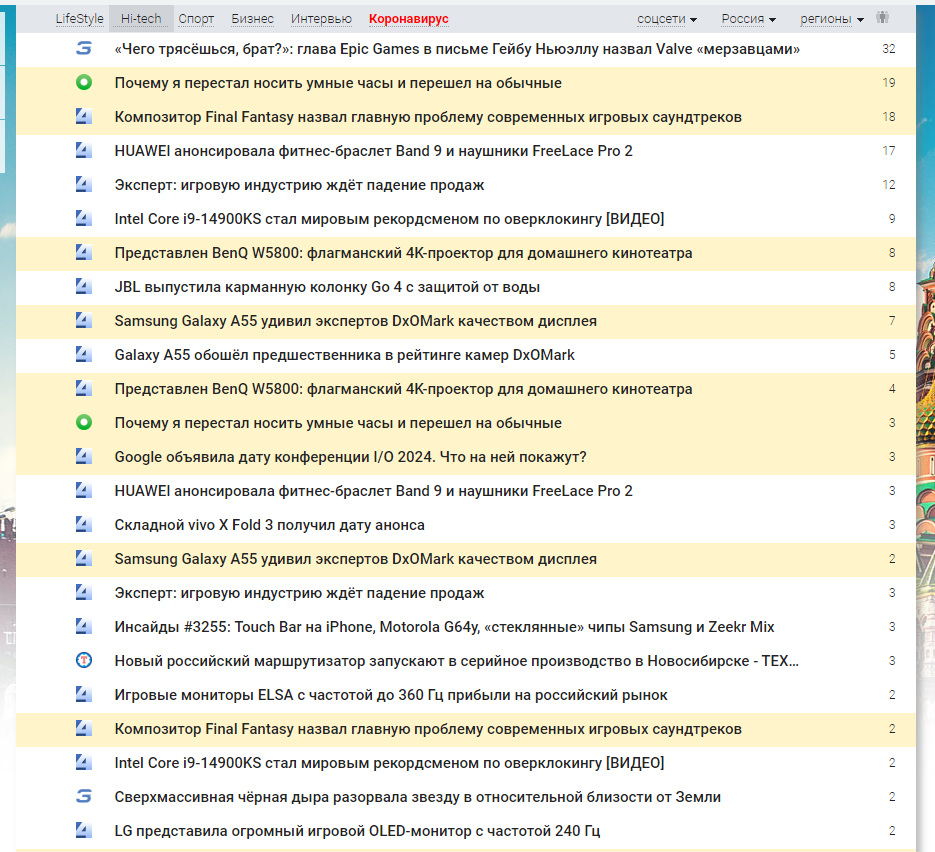Click source icon beside Epic Games headline
Image resolution: width=935 pixels, height=852 pixels.
click(x=84, y=48)
